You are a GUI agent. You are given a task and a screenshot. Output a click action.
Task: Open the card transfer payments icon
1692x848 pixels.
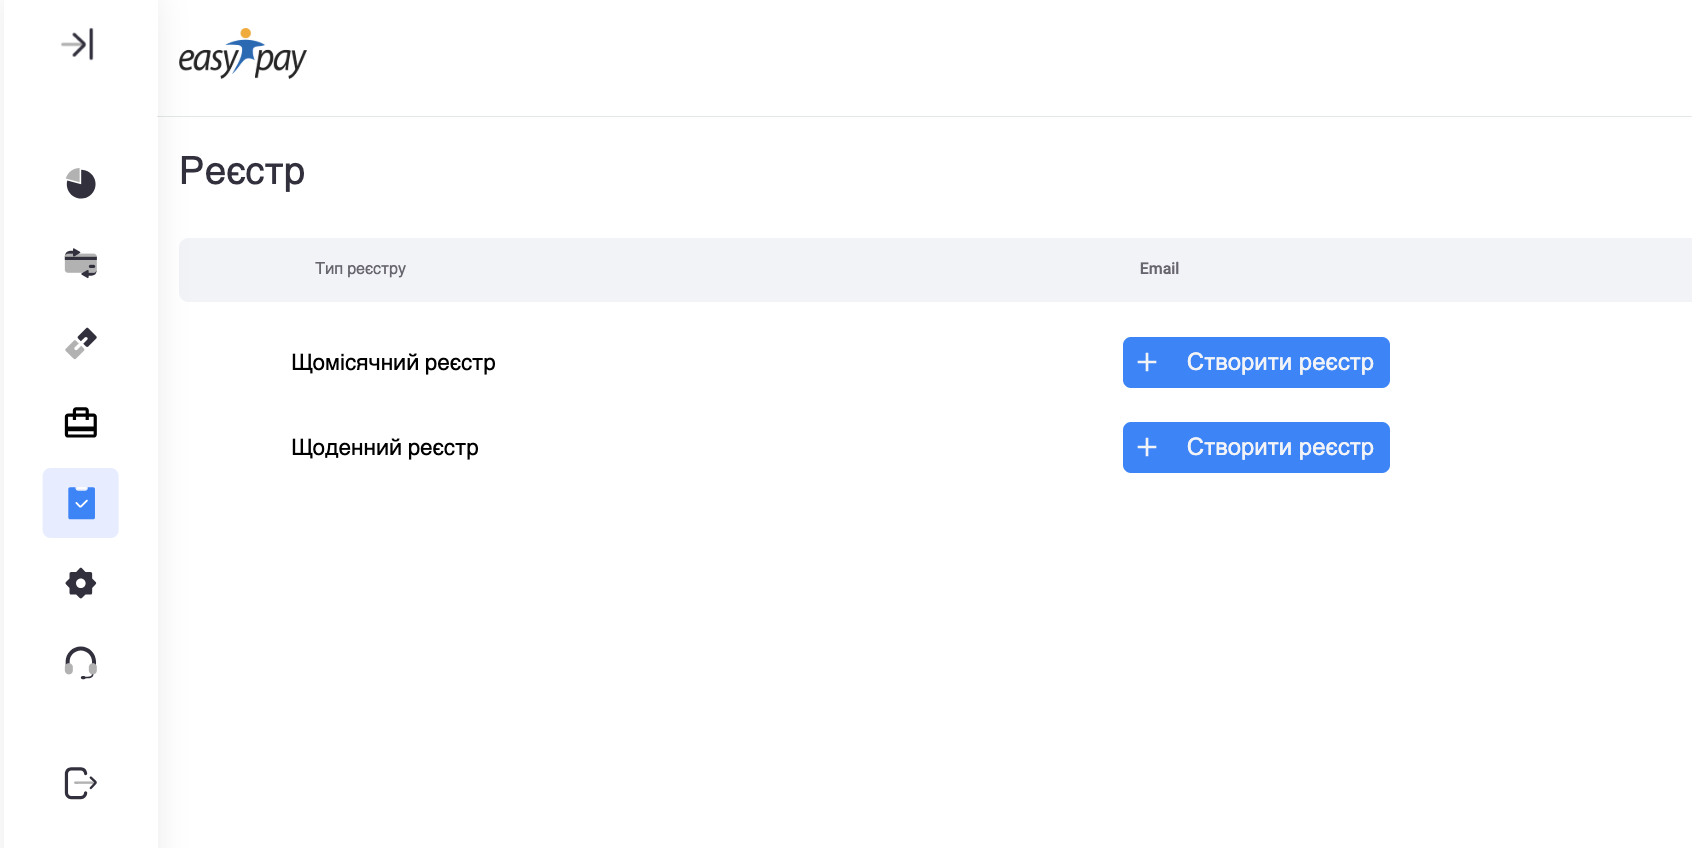(x=80, y=263)
